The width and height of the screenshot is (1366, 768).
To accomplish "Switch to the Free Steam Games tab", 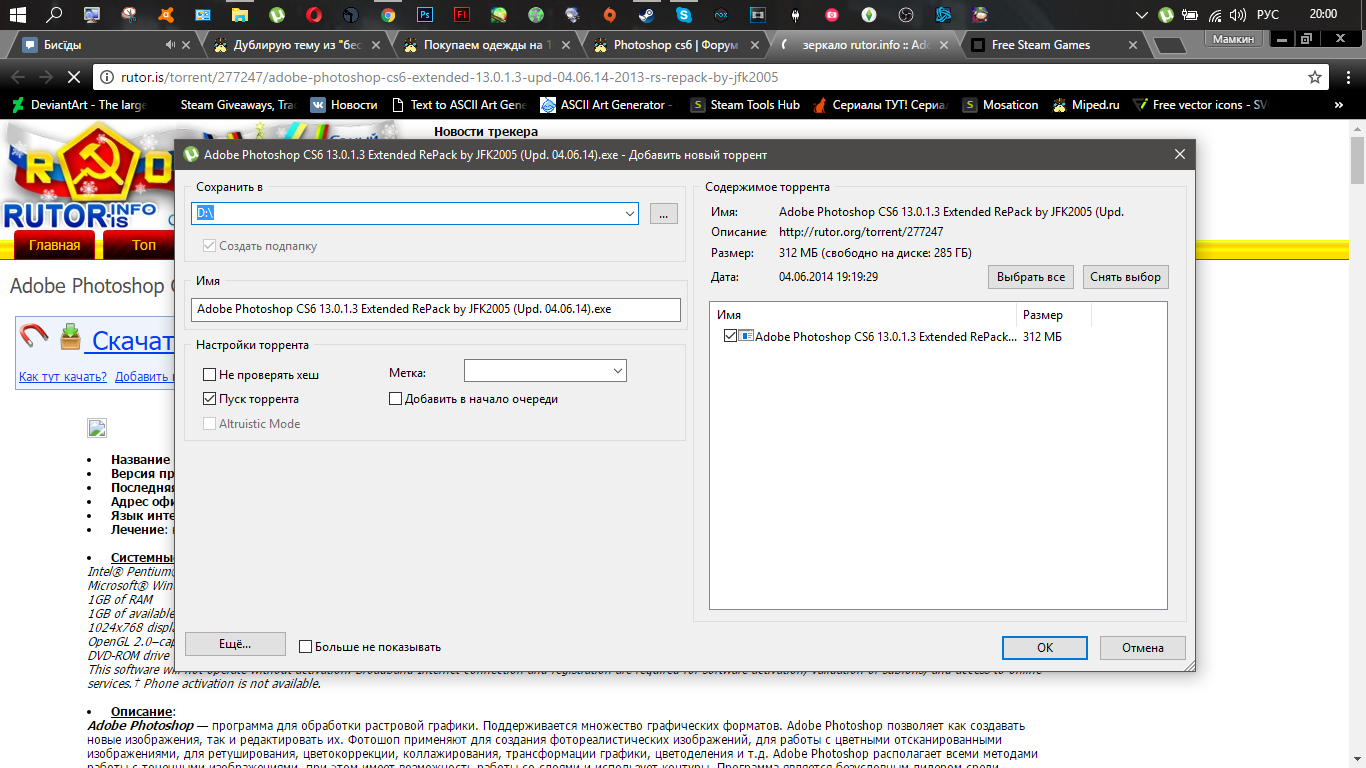I will click(x=1052, y=45).
